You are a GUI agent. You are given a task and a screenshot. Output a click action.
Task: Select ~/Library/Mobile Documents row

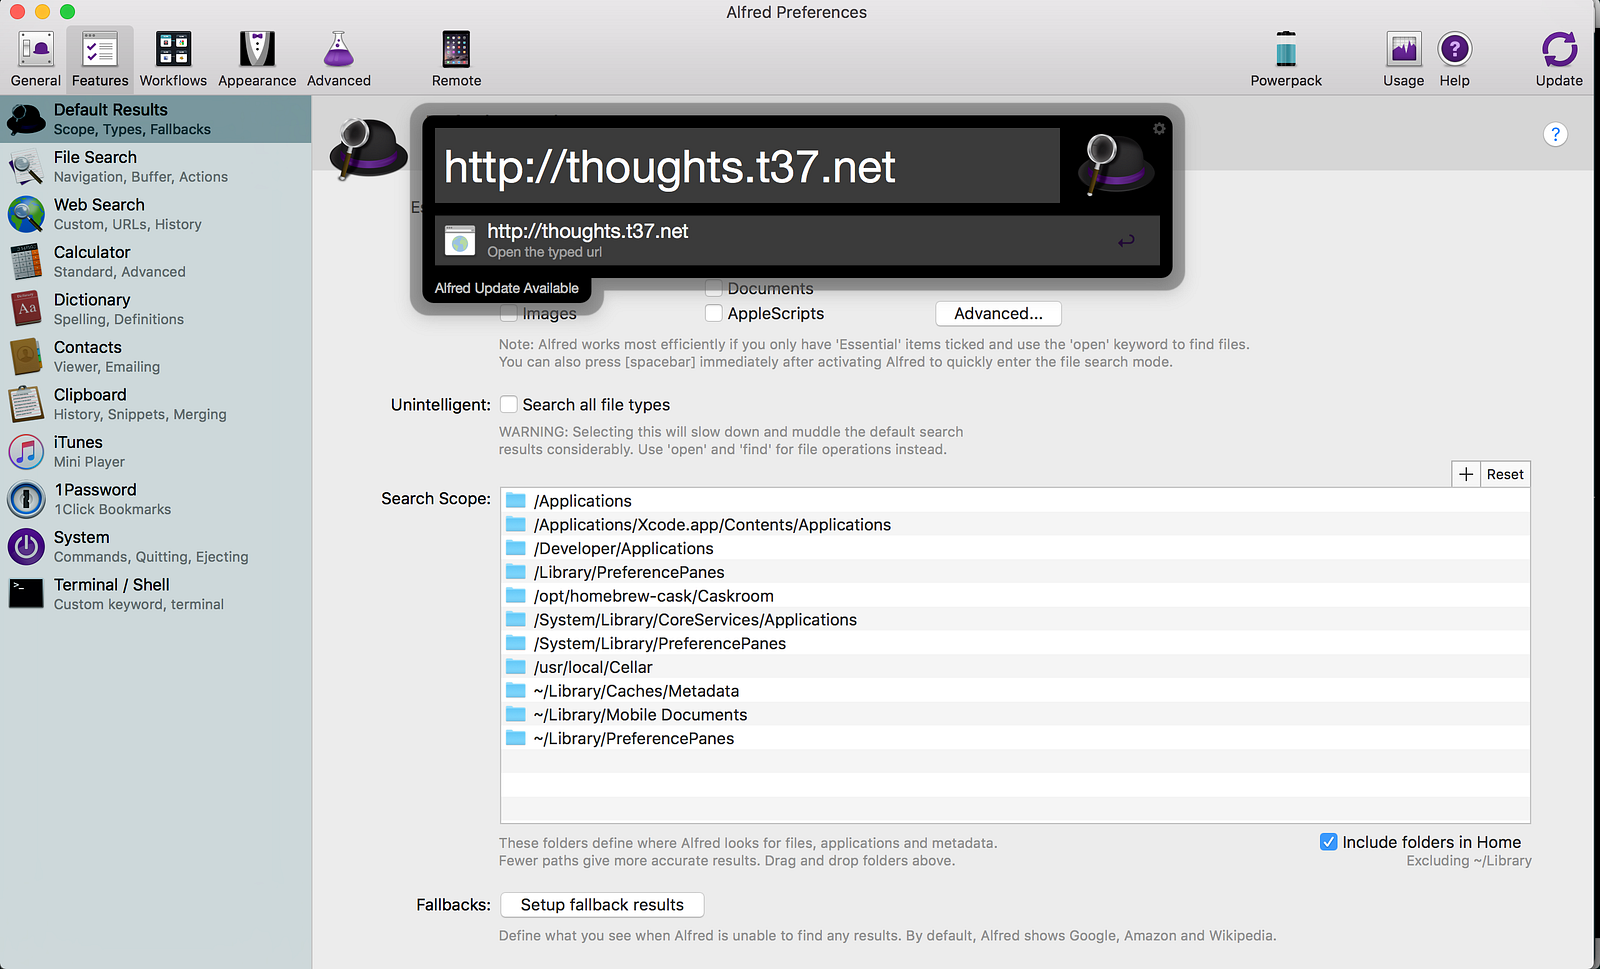point(1015,715)
